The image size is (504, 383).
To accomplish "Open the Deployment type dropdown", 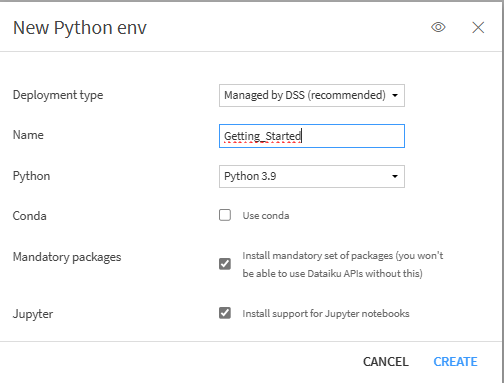I will [312, 95].
